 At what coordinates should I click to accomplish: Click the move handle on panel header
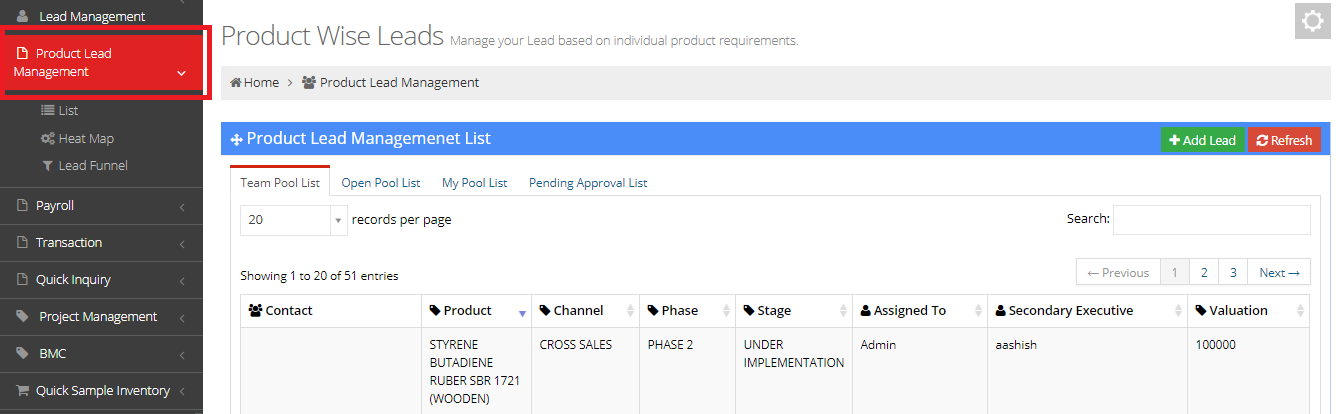tap(237, 140)
